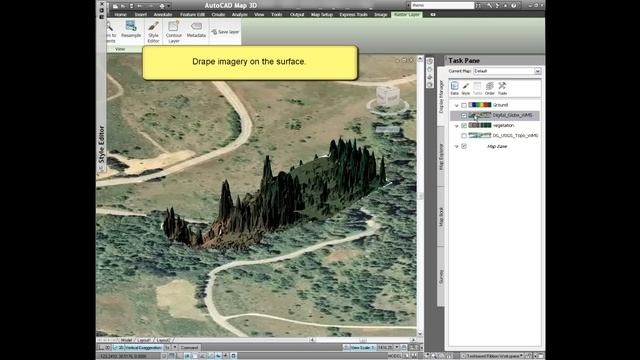This screenshot has height=360, width=640.
Task: Click the Style Editor side panel label
Action: [101, 144]
